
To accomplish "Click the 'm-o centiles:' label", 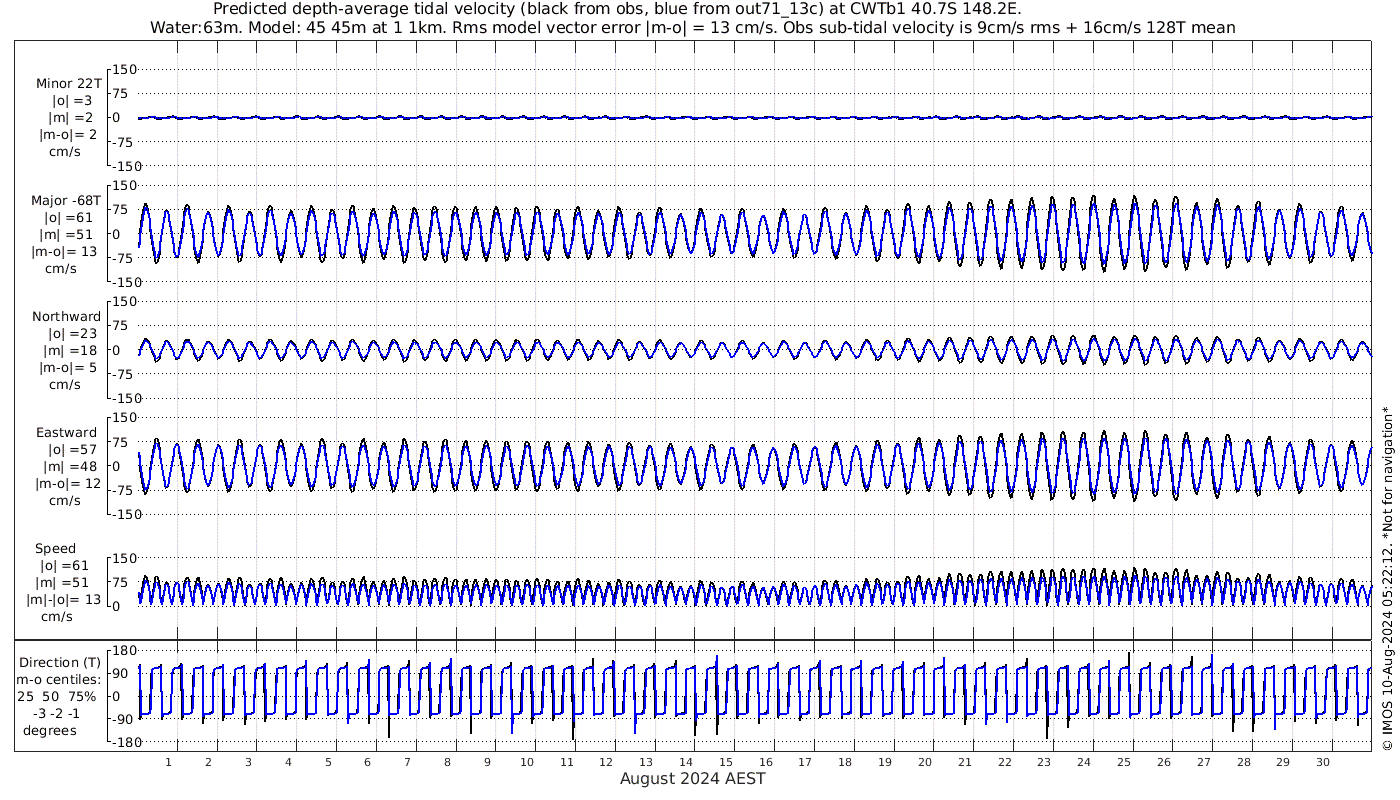I will click(58, 679).
